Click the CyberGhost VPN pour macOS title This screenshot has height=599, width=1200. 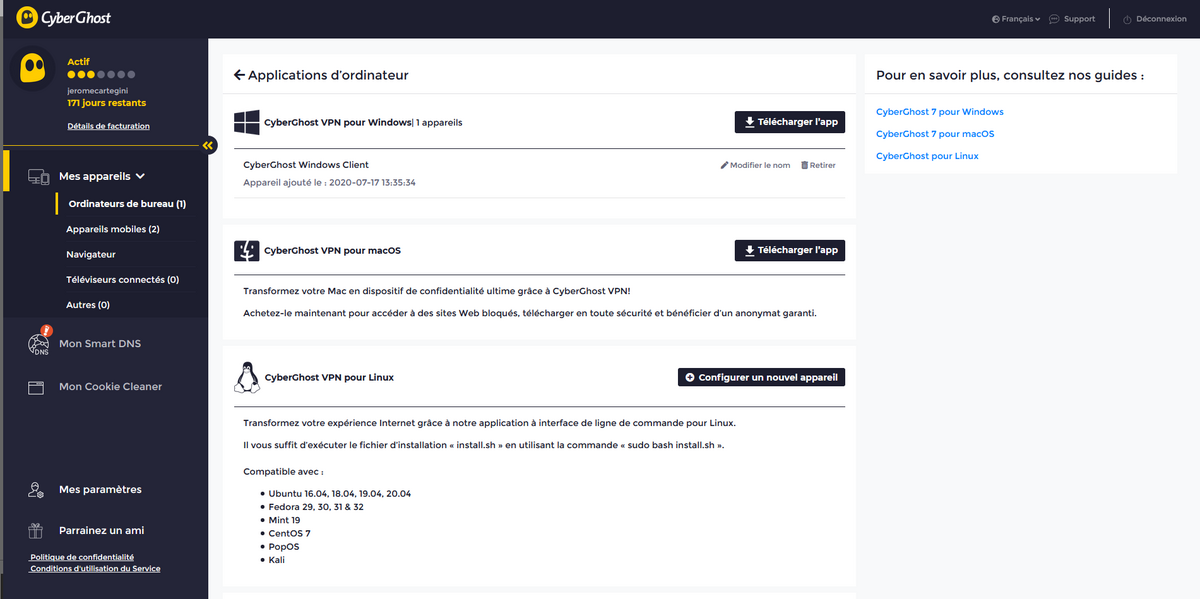tap(332, 250)
